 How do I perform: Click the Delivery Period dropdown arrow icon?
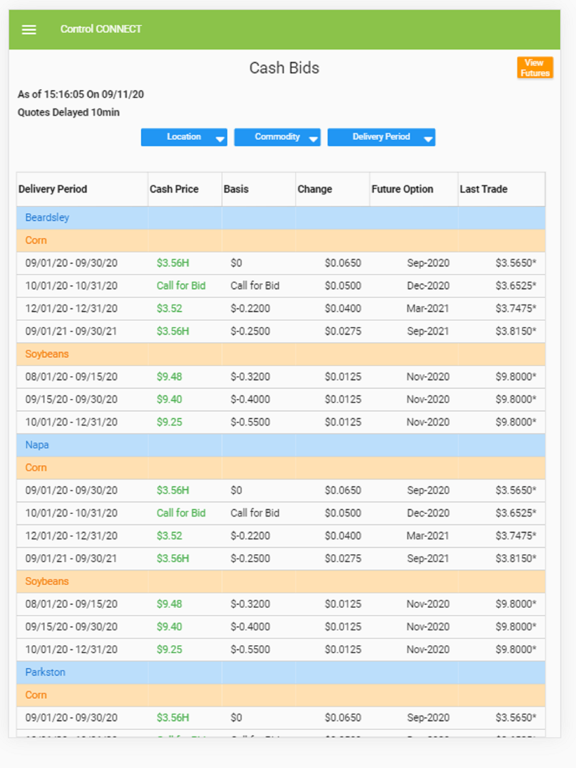(428, 139)
